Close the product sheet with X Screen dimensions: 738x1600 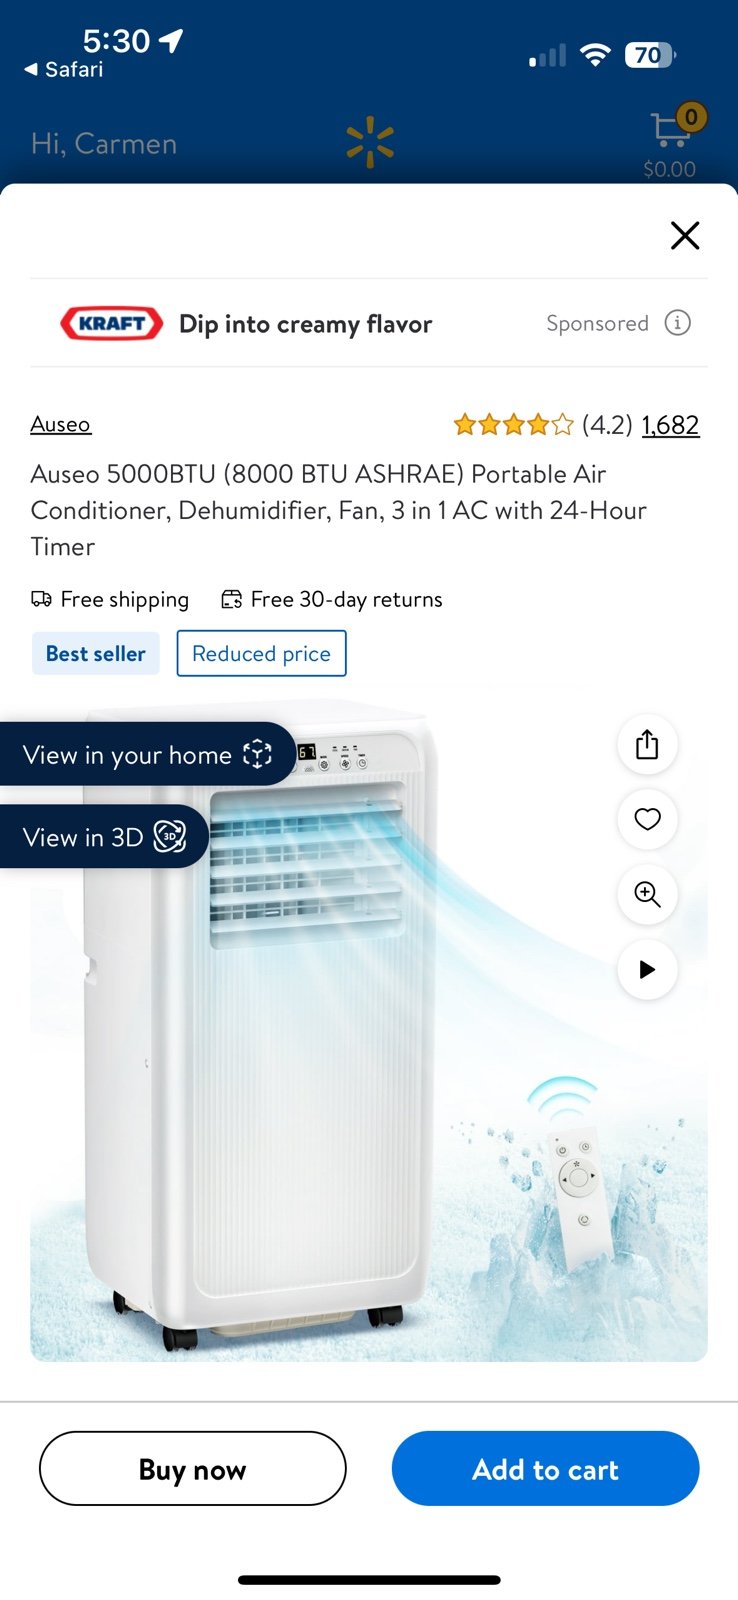pyautogui.click(x=685, y=235)
